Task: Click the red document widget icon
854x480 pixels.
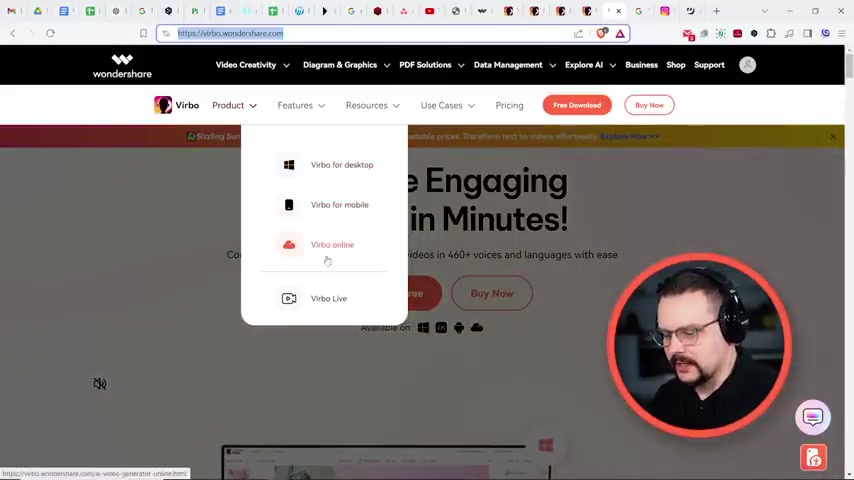Action: (x=813, y=458)
